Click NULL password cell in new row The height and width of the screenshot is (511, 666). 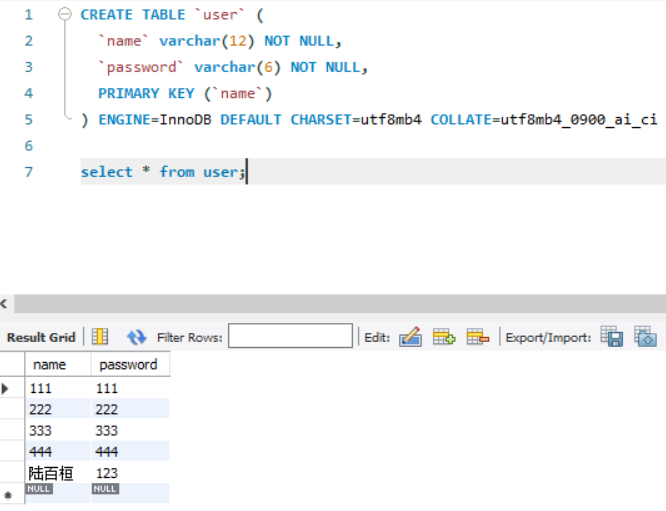click(x=130, y=494)
